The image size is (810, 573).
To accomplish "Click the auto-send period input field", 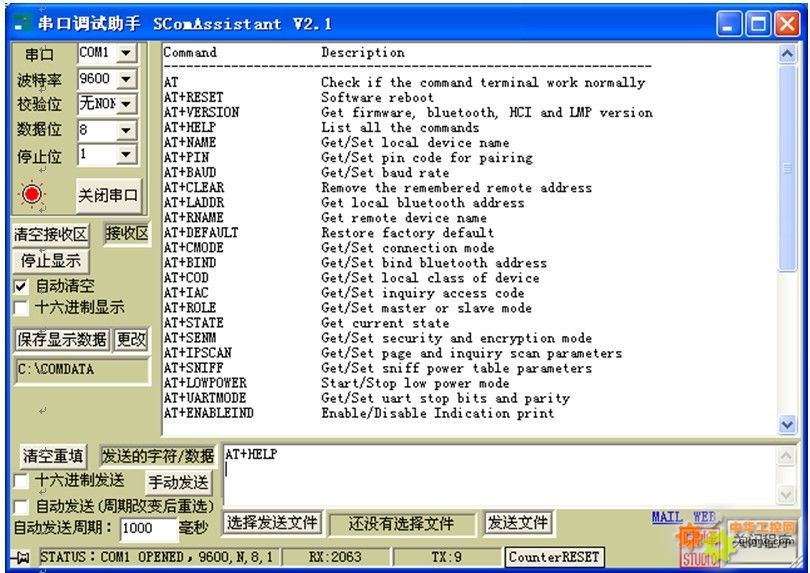I will click(x=147, y=528).
